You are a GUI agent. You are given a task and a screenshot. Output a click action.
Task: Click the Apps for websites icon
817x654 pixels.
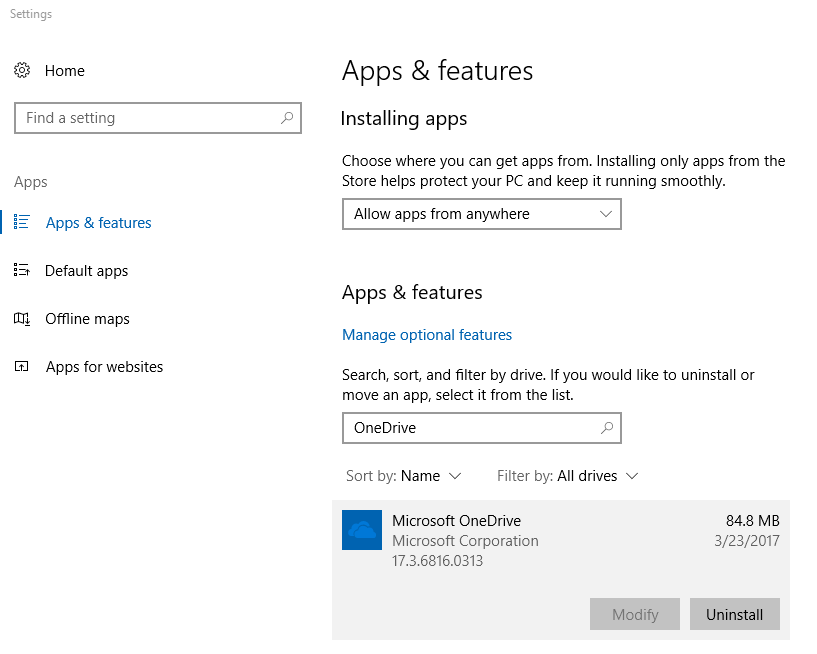[22, 366]
